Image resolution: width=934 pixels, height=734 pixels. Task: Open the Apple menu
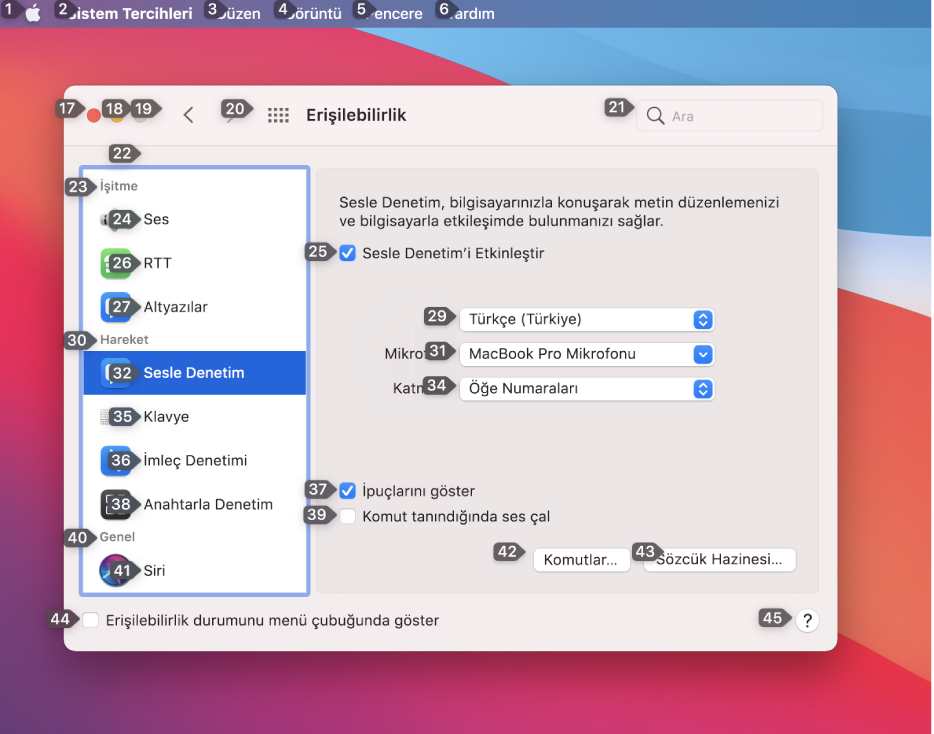[33, 13]
